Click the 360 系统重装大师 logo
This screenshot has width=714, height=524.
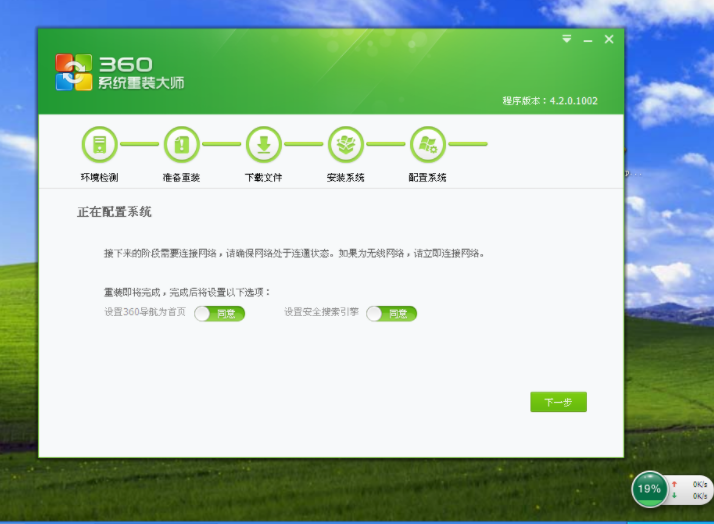point(120,72)
